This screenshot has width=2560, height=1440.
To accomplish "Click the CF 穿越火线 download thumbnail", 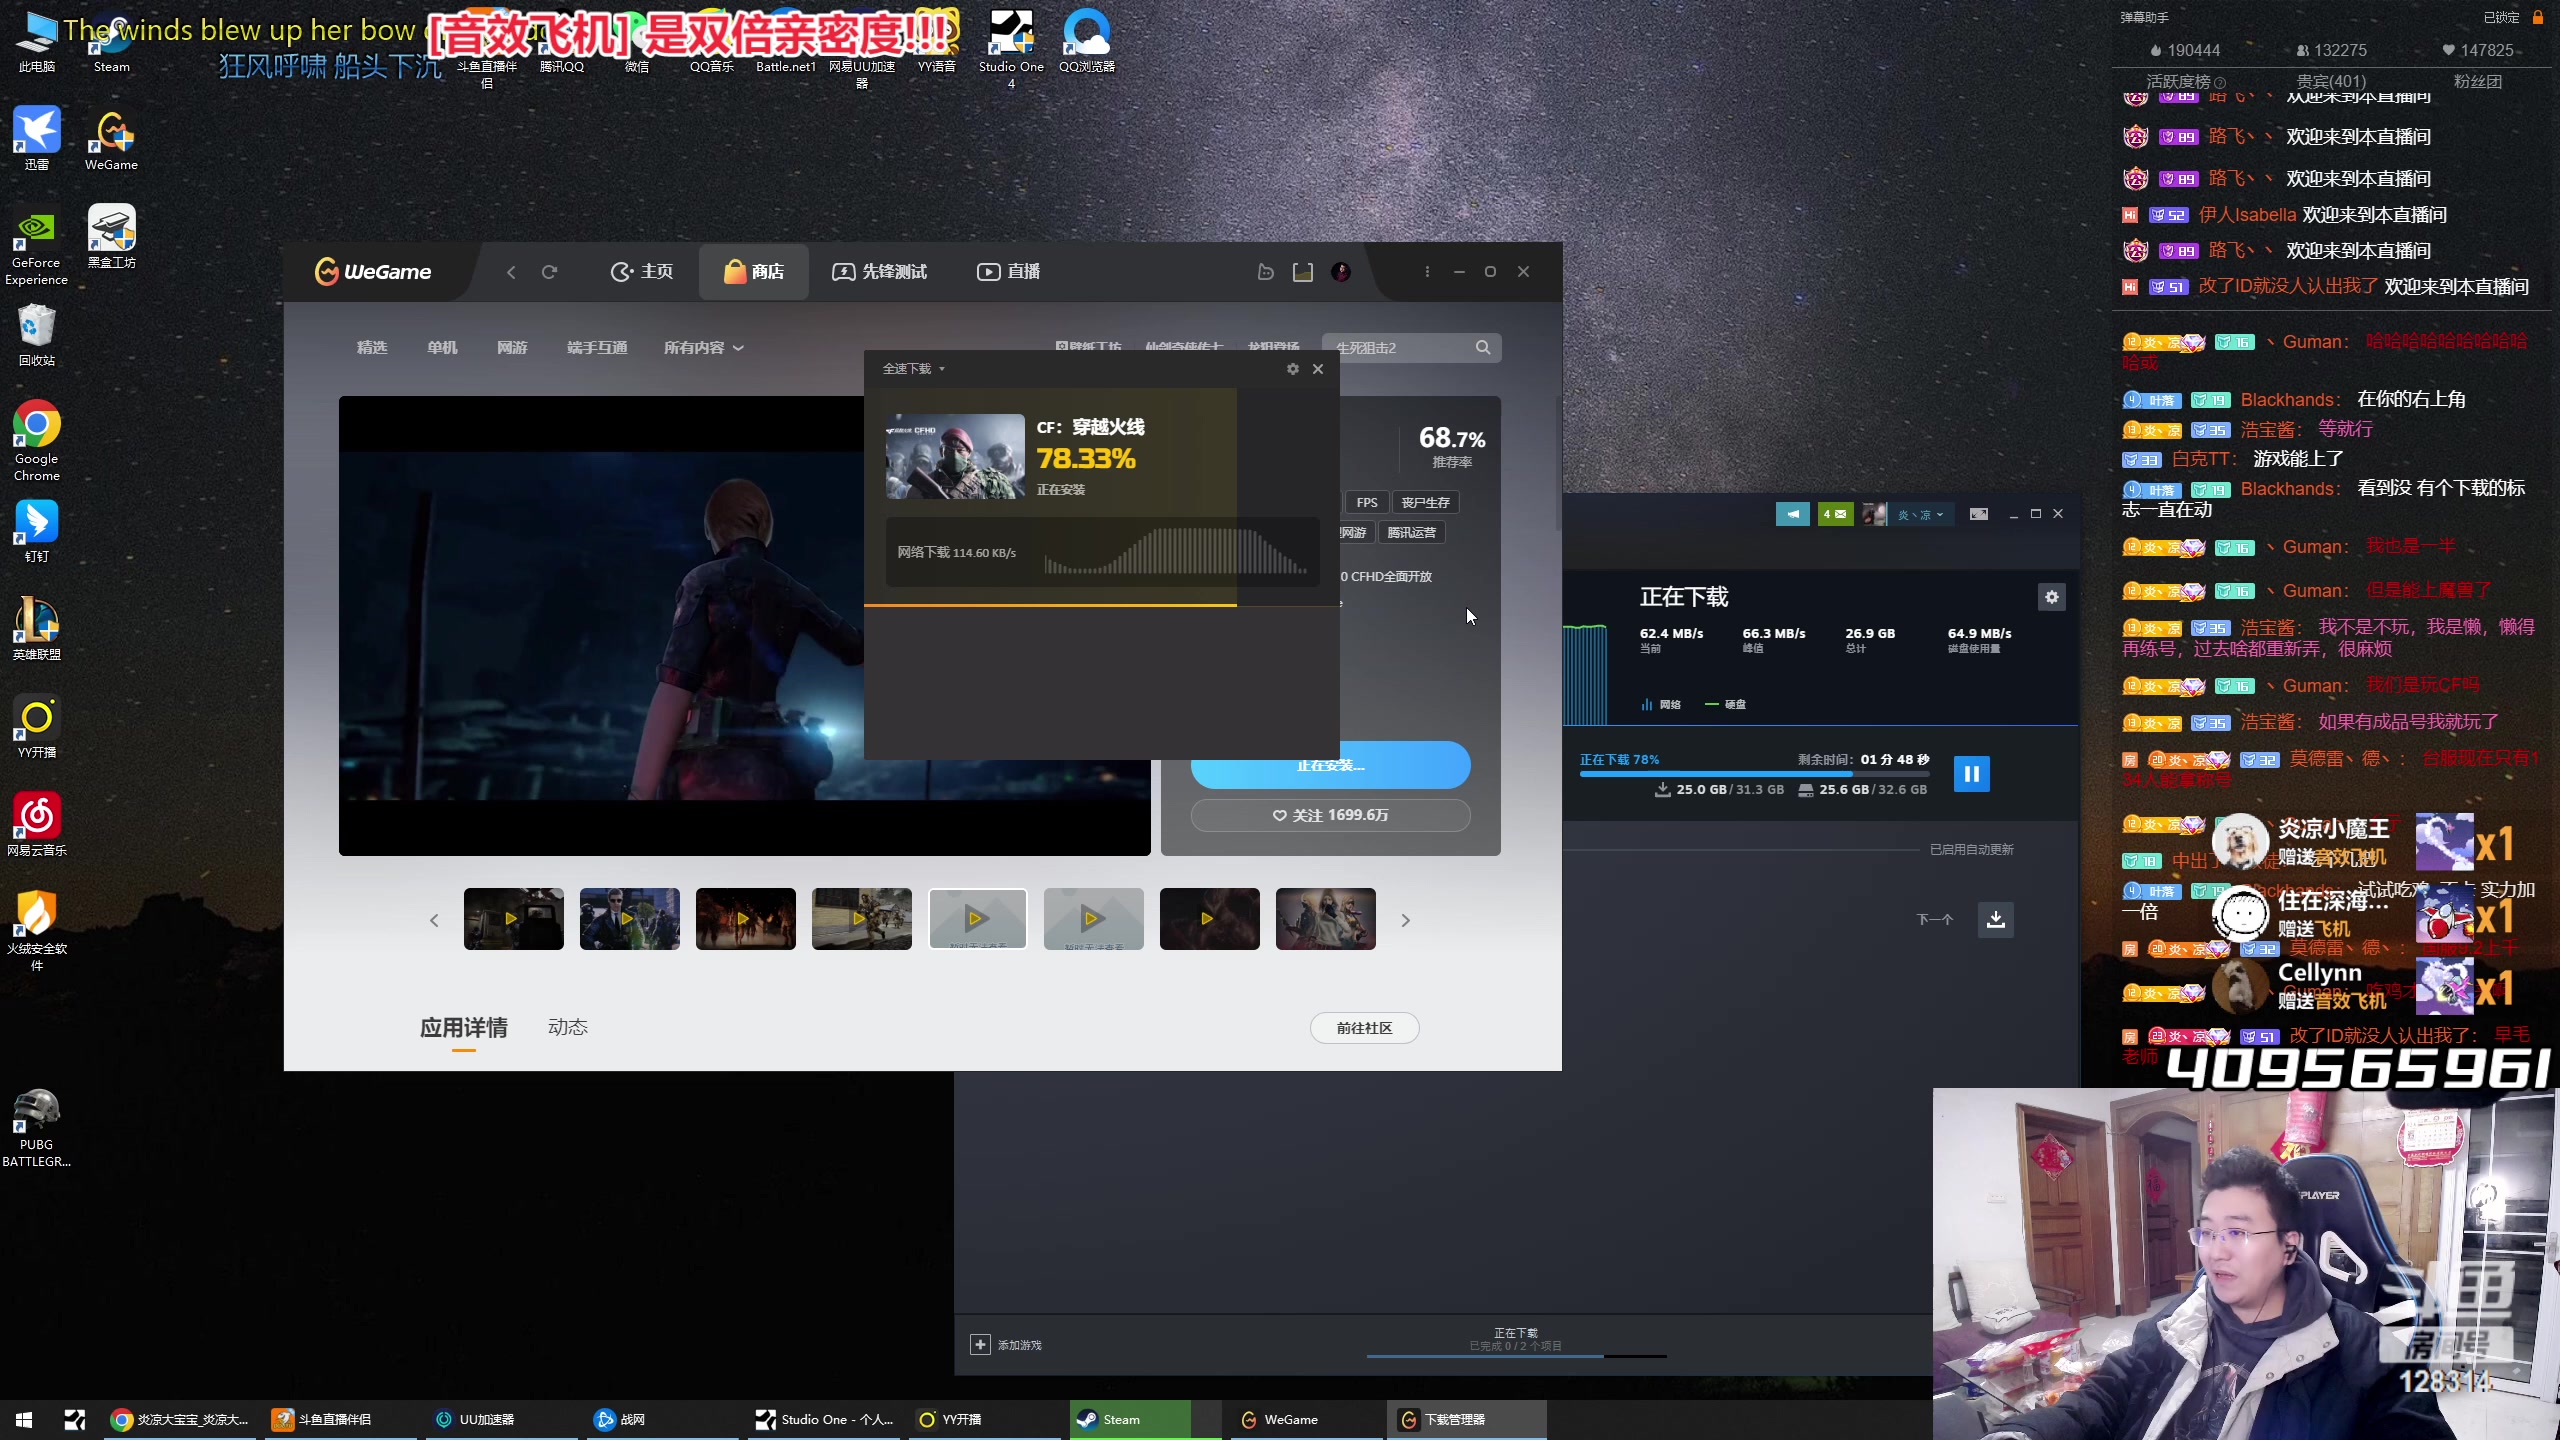I will (955, 456).
